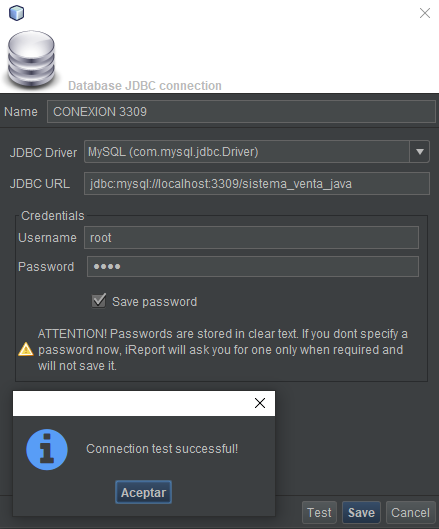Click the yellow warning triangle icon

[x=26, y=350]
